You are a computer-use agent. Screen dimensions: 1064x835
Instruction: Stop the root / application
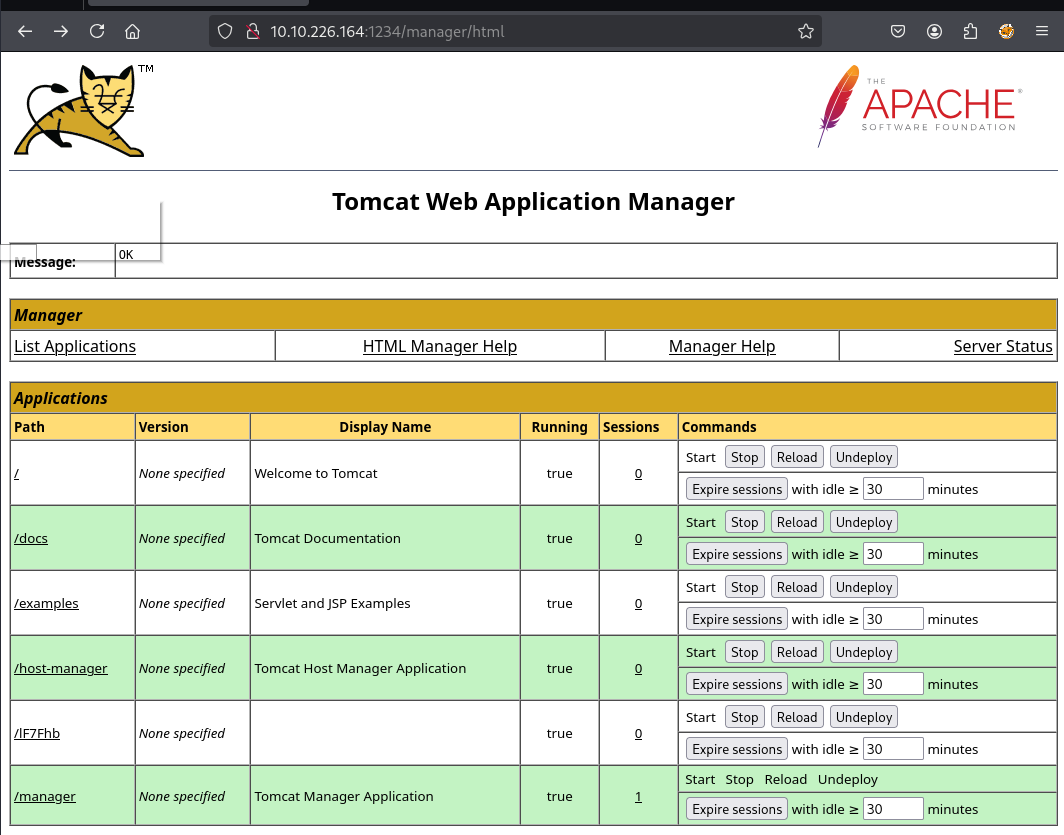click(x=744, y=457)
